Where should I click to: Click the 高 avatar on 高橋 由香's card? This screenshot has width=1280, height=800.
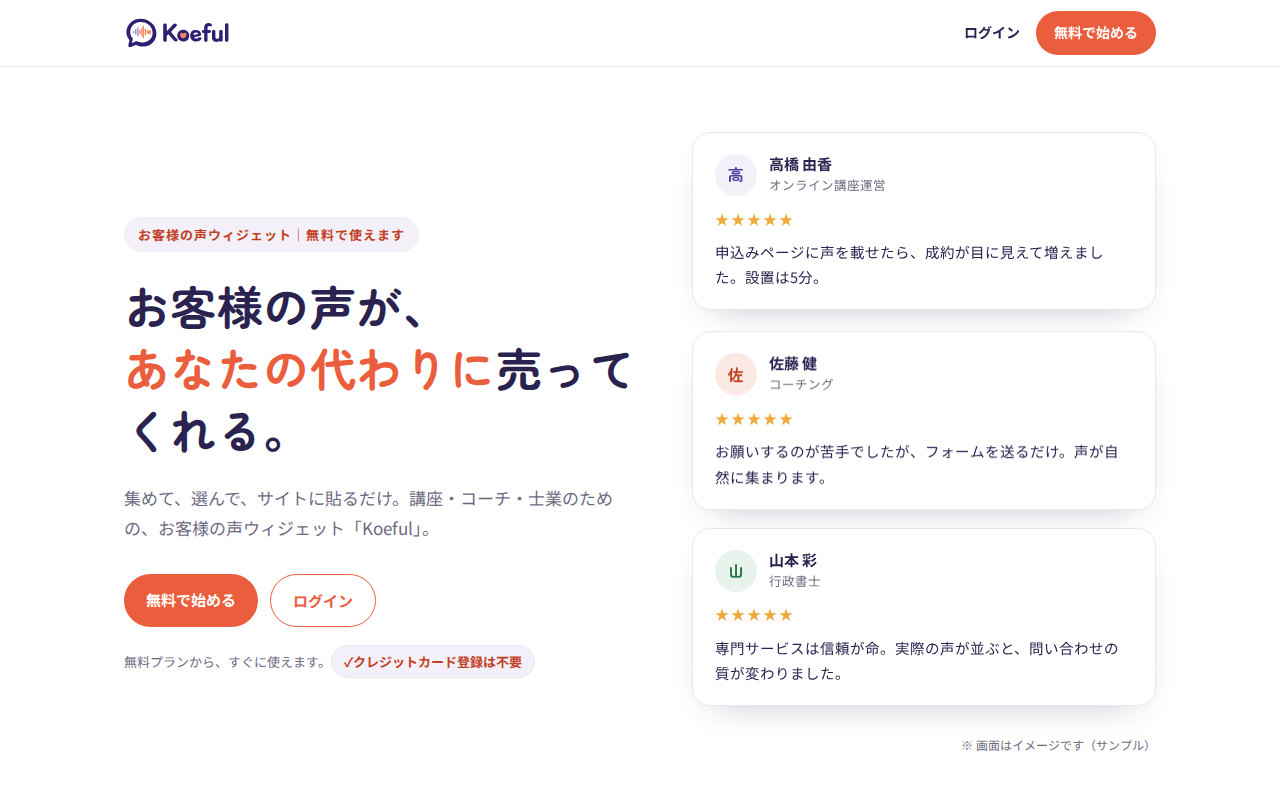[x=736, y=175]
